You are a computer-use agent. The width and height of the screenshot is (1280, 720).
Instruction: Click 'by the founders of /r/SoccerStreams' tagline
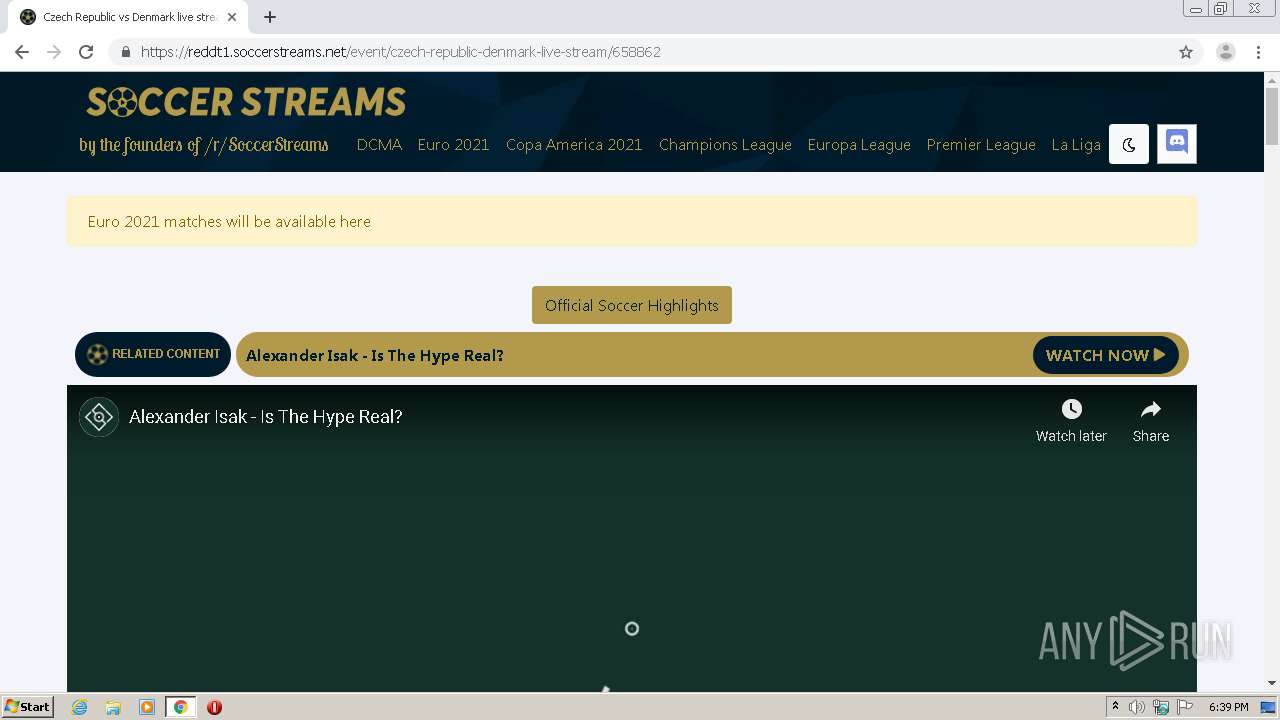[204, 145]
